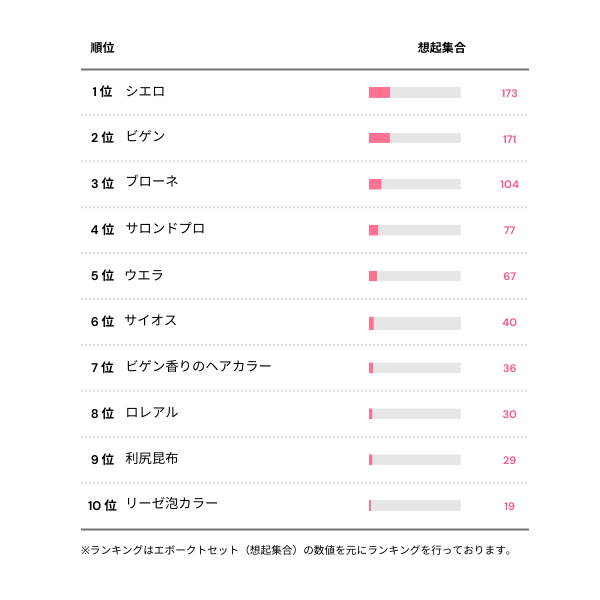Image resolution: width=600 pixels, height=600 pixels.
Task: Click the 順位 column header
Action: [102, 48]
